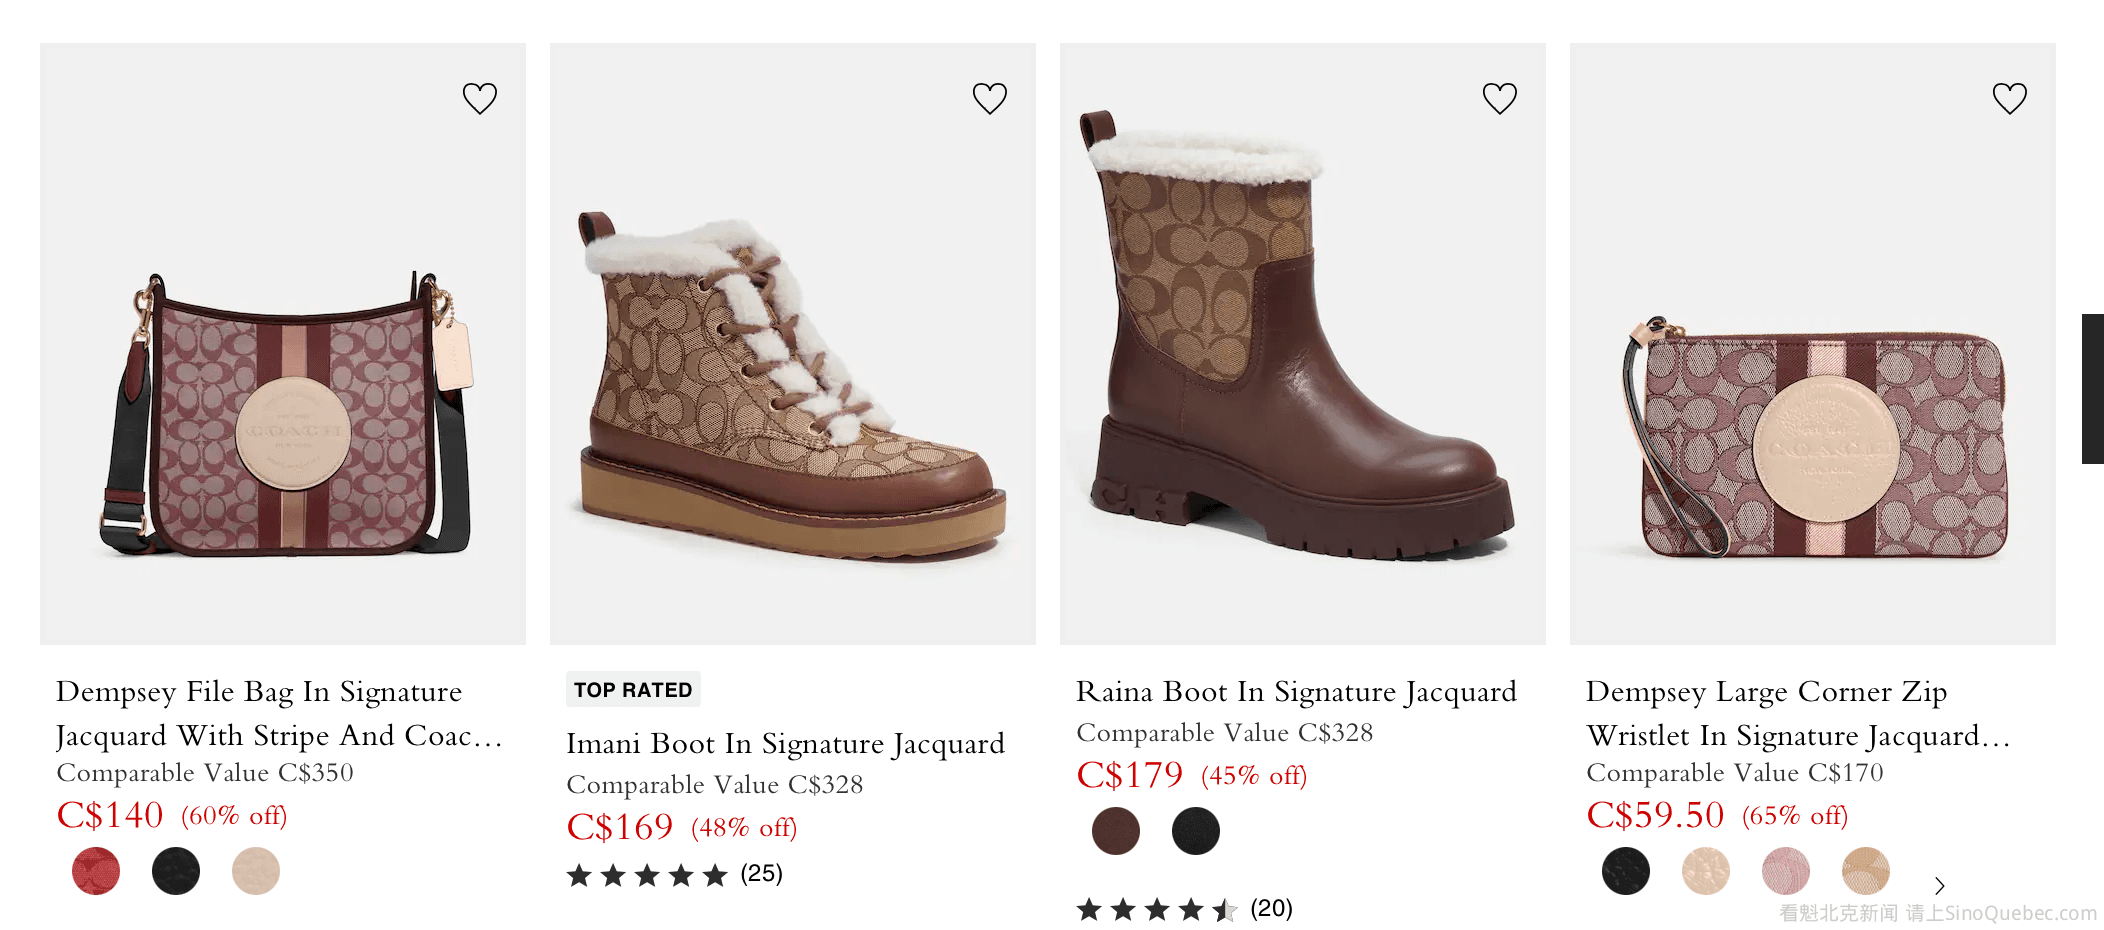2104x930 pixels.
Task: Select red color swatch for Dempsey File Bag
Action: tap(96, 871)
